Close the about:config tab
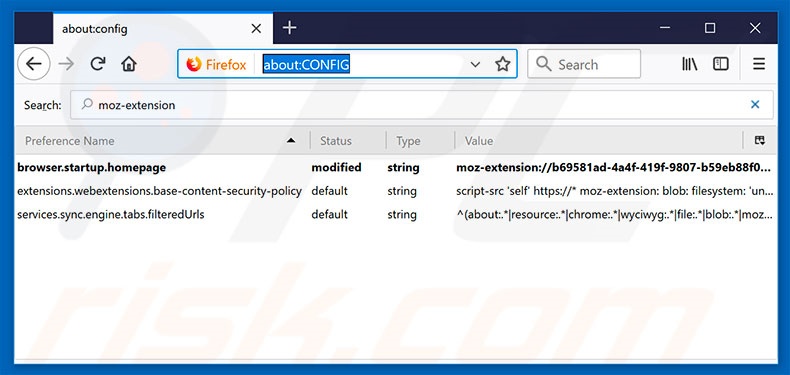Image resolution: width=790 pixels, height=375 pixels. pos(256,29)
